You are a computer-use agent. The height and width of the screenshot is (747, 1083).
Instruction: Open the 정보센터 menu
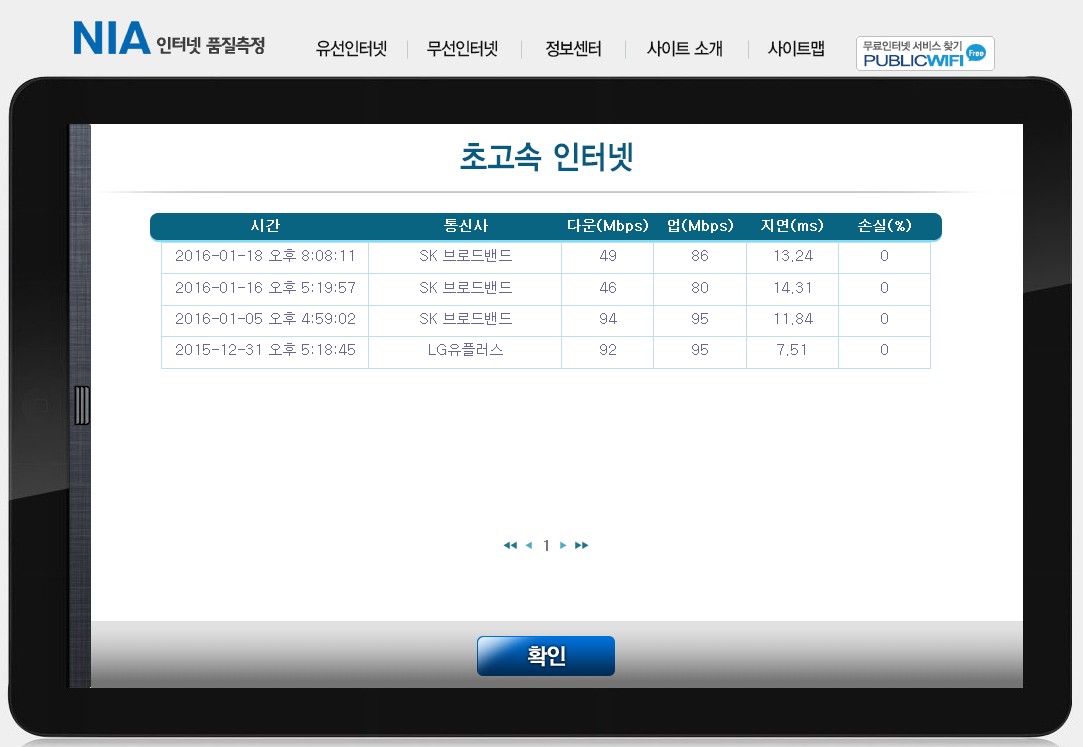coord(573,49)
